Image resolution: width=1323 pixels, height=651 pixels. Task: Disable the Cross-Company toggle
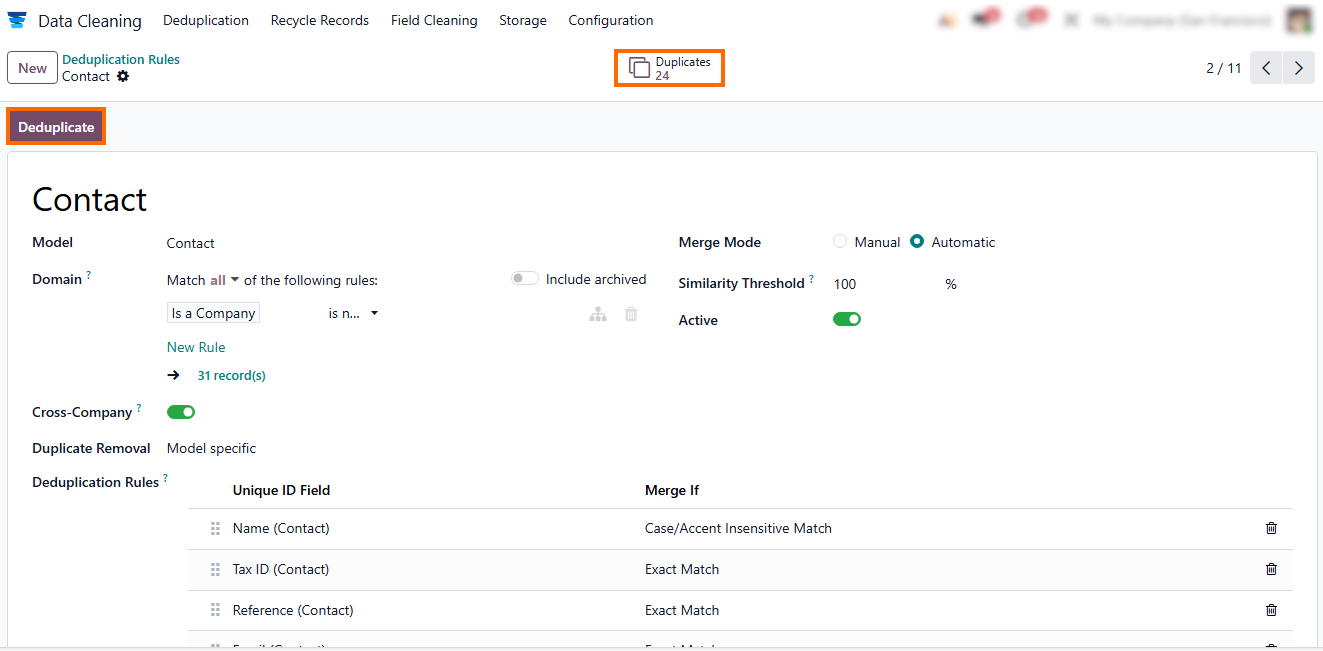tap(181, 412)
